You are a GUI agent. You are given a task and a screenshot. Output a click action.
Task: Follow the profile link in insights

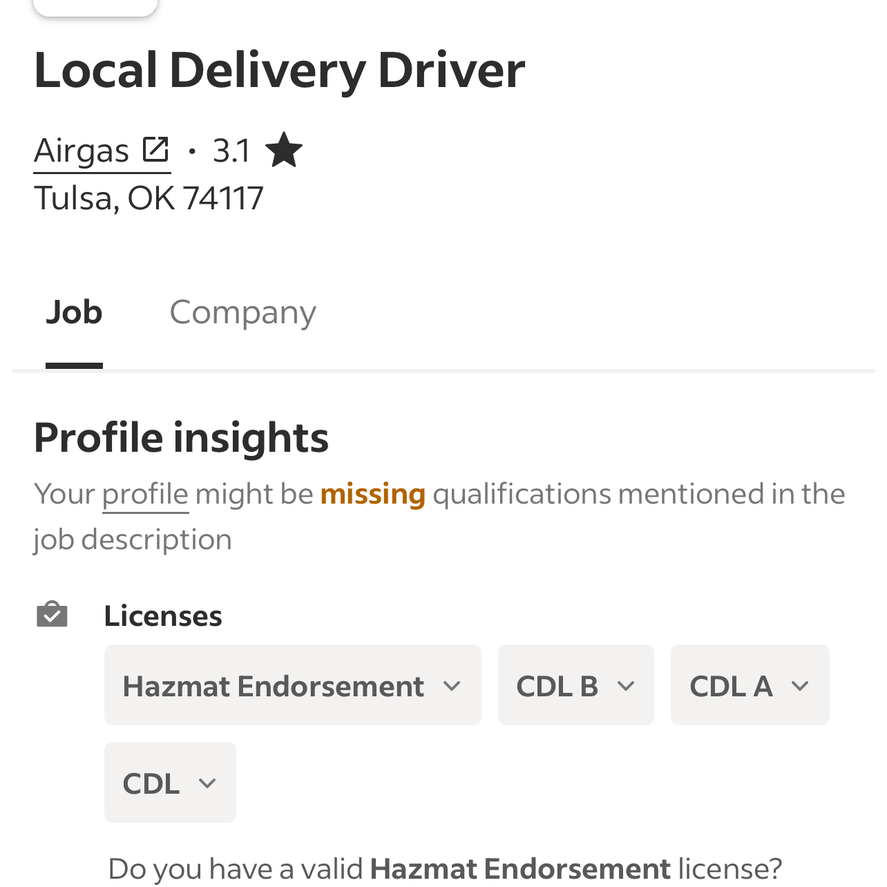click(x=145, y=495)
